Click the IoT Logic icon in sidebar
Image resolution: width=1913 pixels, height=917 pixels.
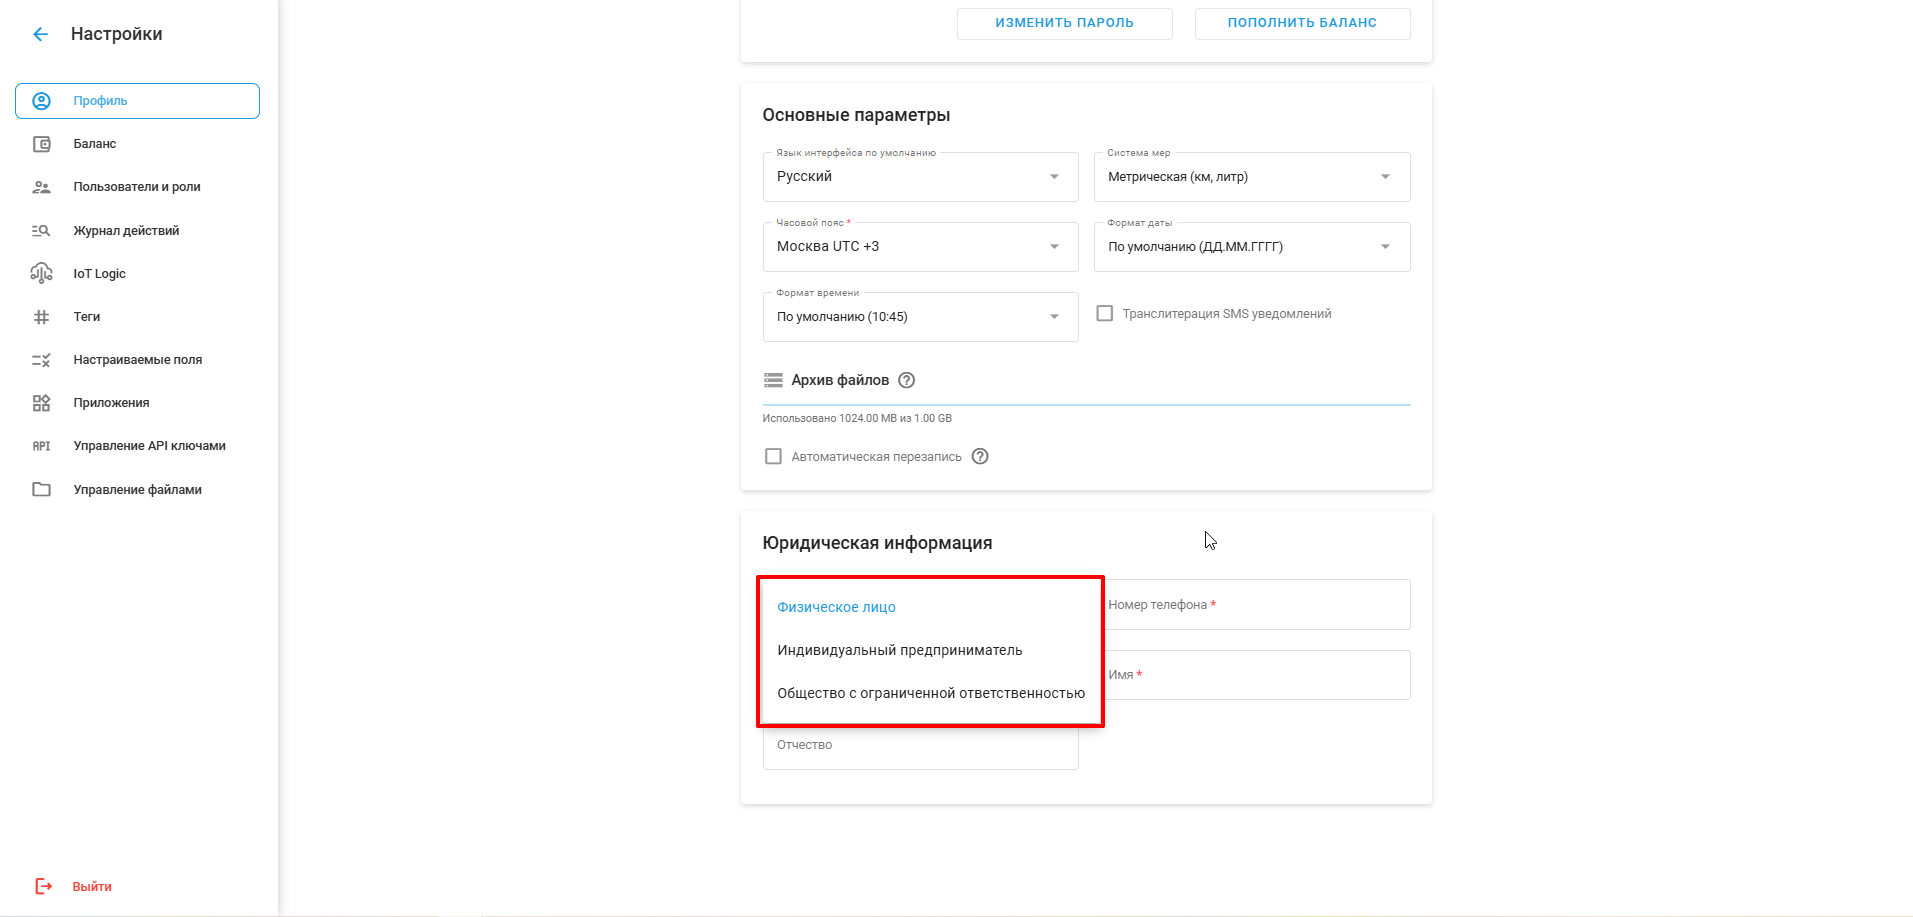[x=41, y=273]
